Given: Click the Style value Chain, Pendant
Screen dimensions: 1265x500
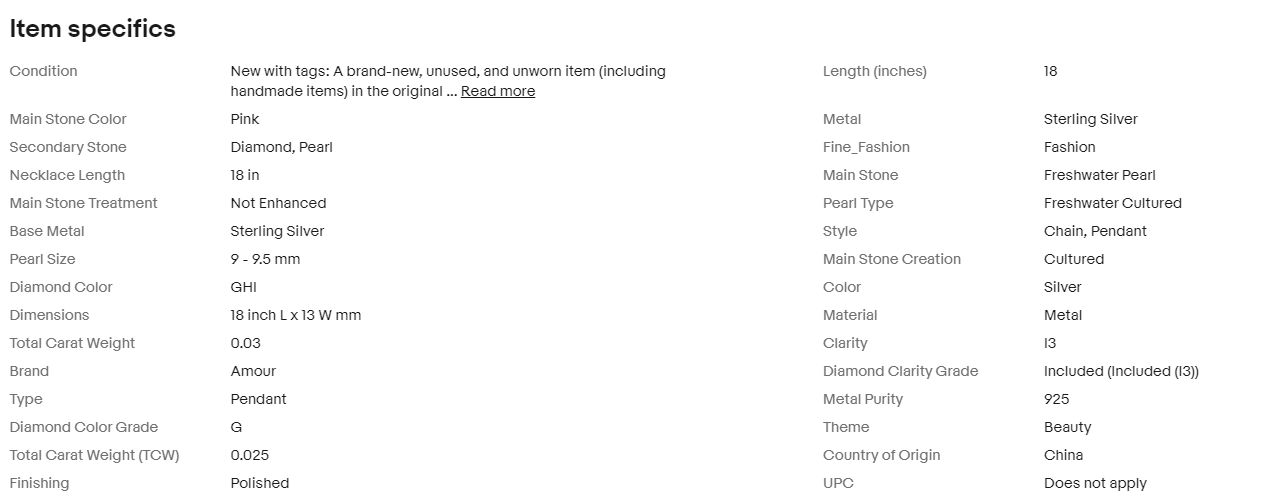Looking at the screenshot, I should pos(1095,231).
